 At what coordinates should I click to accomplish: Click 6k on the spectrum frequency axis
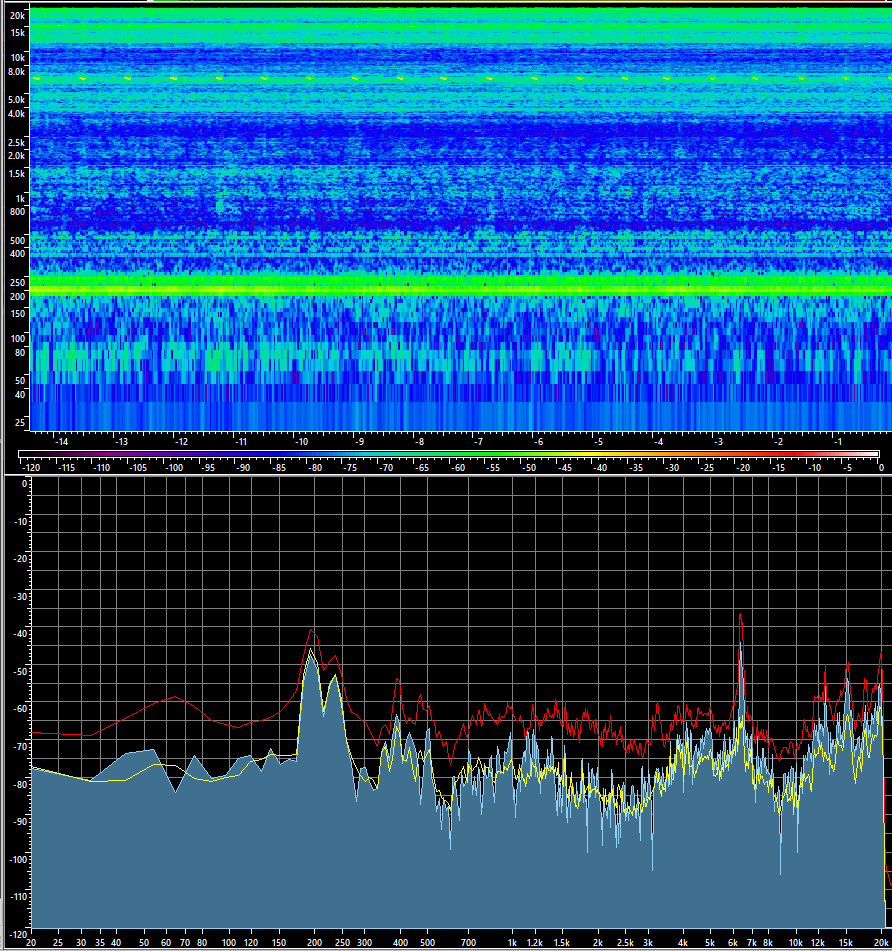(733, 943)
